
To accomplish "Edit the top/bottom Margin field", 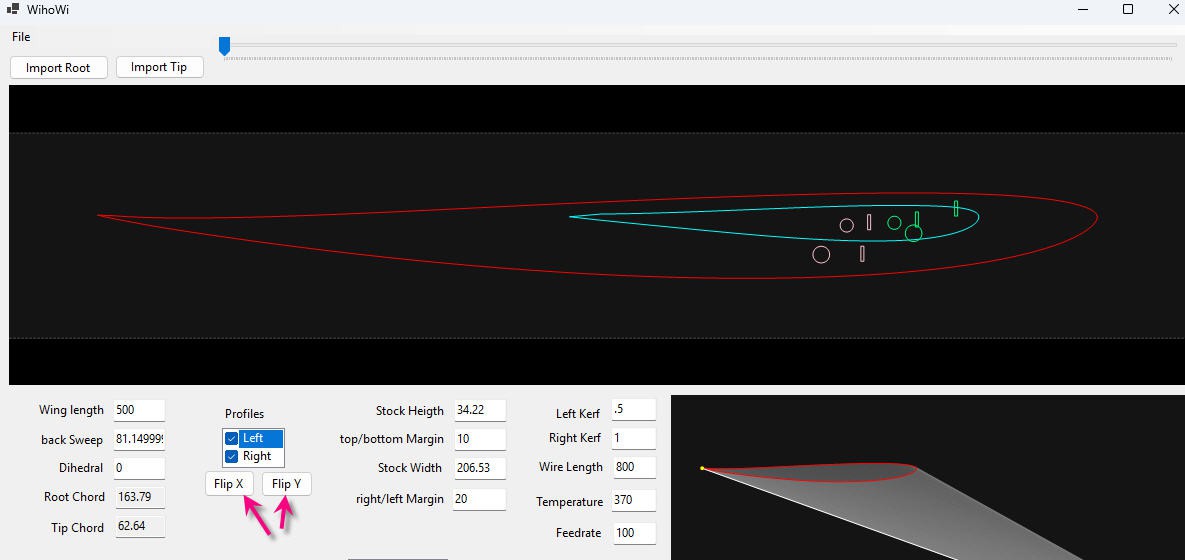I will (479, 439).
